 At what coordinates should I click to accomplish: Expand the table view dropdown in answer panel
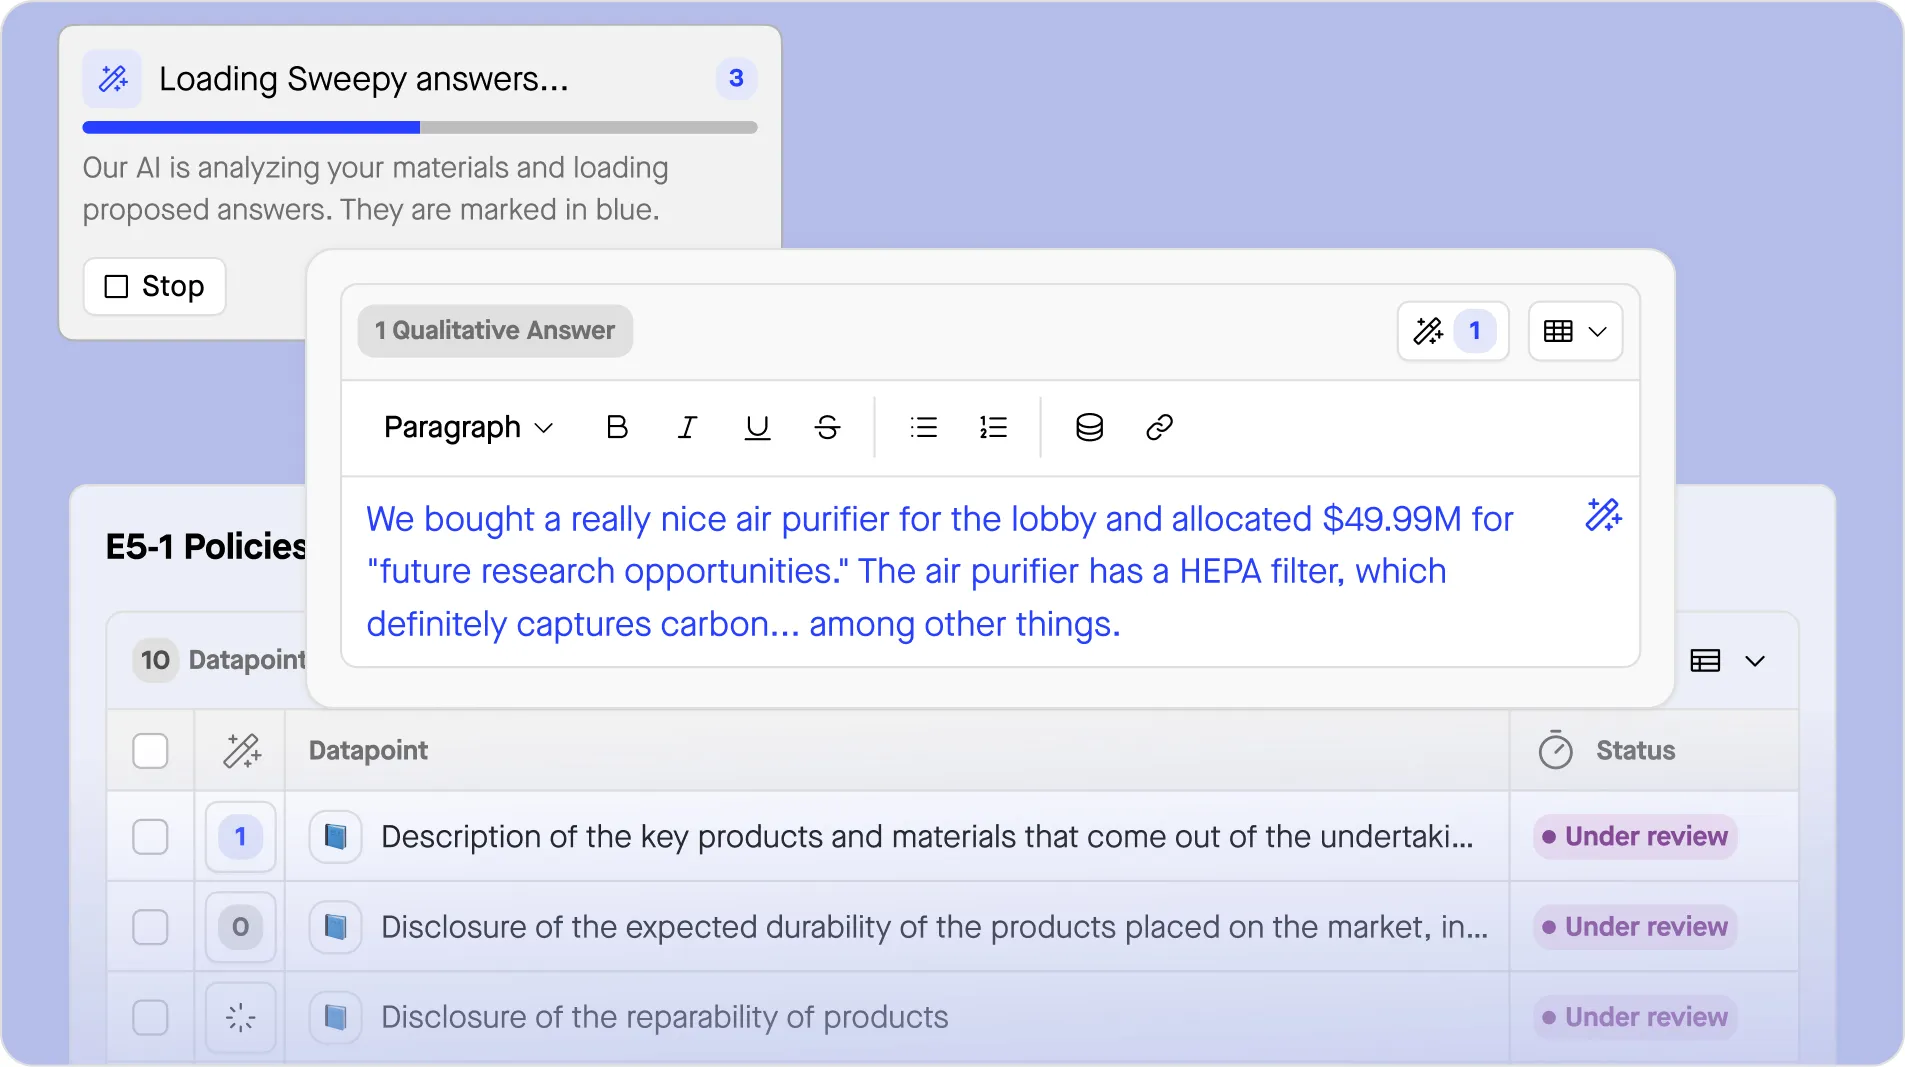(x=1575, y=331)
